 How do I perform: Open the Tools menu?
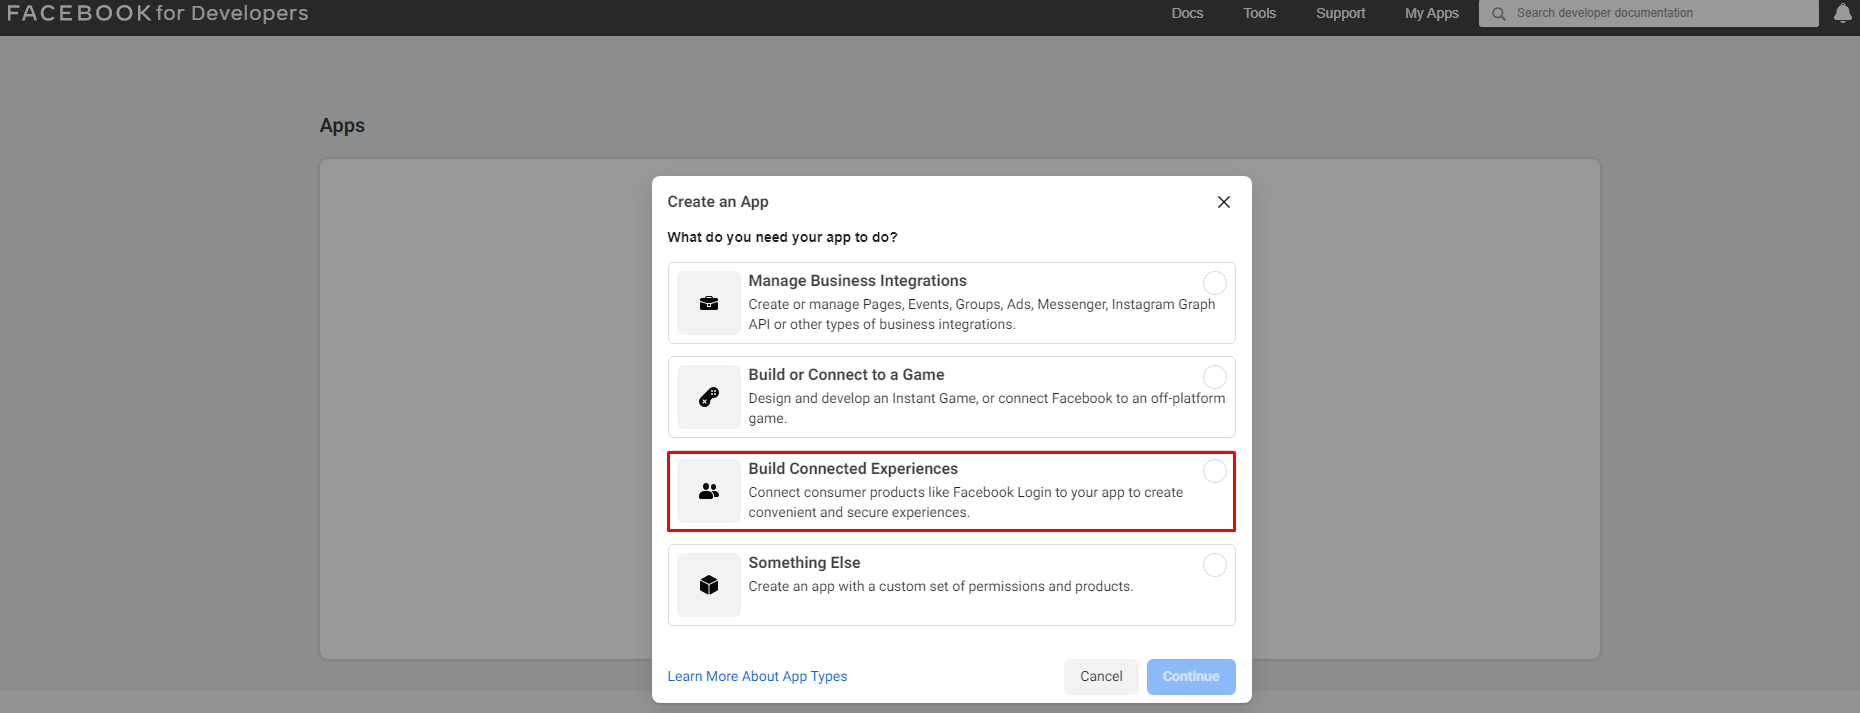coord(1259,13)
